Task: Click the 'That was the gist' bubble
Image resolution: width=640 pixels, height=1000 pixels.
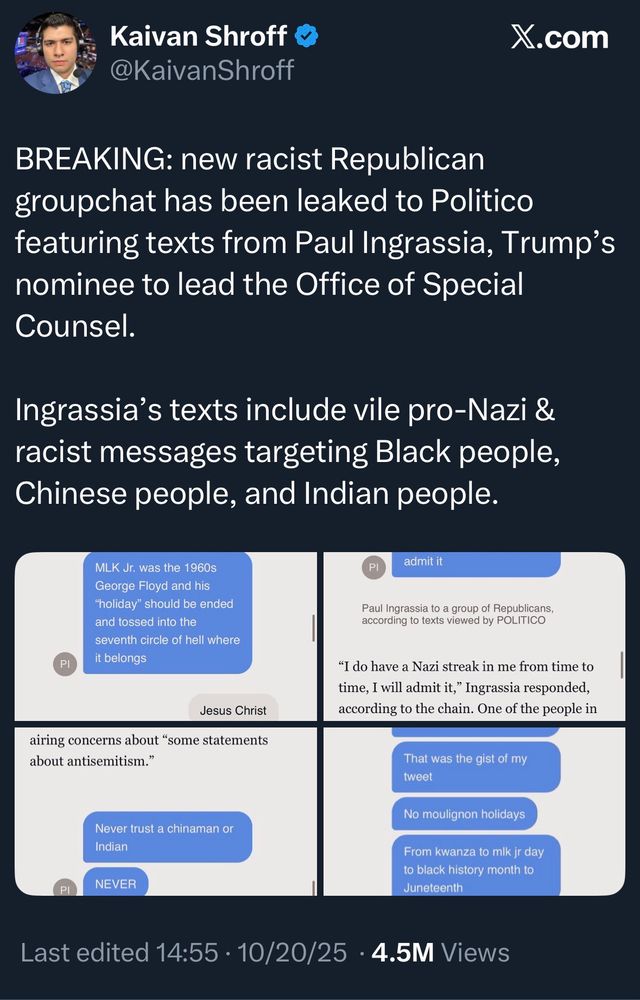Action: 476,766
